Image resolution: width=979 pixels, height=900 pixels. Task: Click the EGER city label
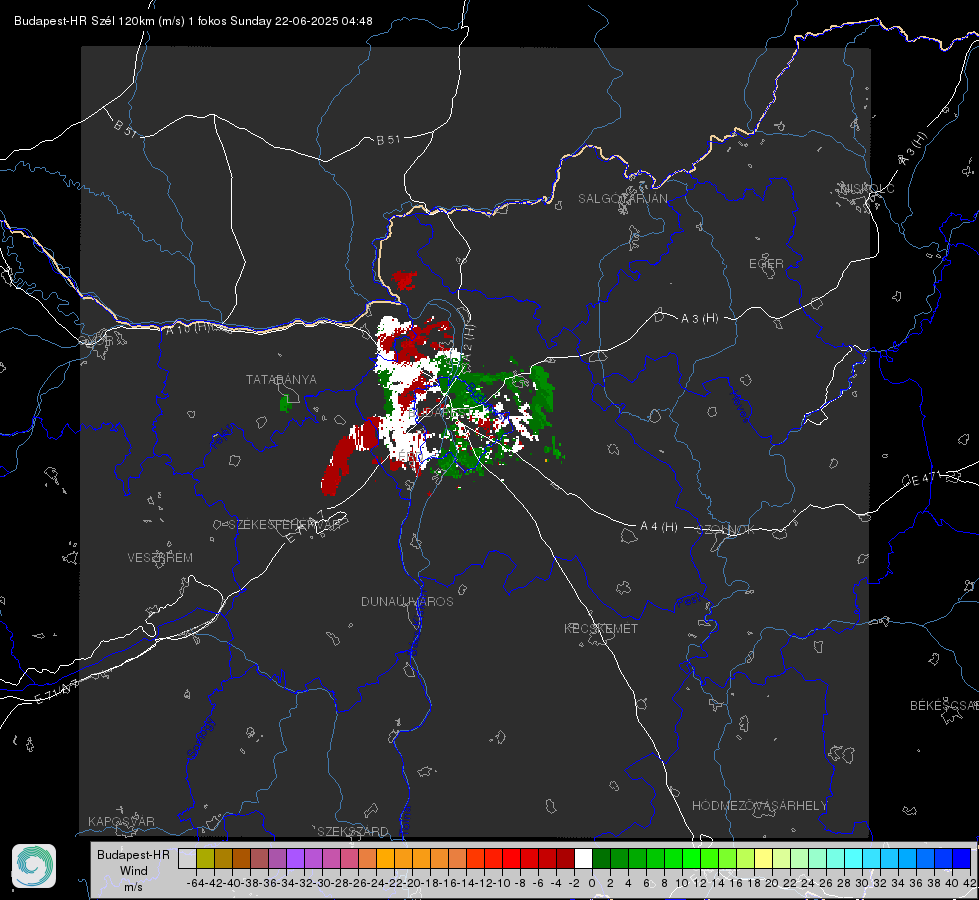tap(766, 264)
